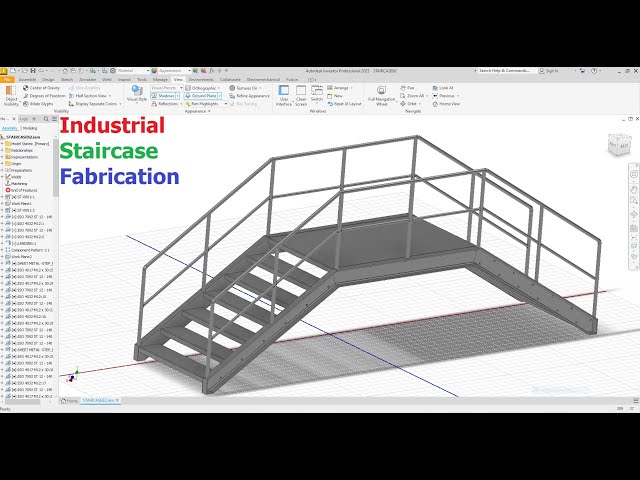Click the New window icon
The height and width of the screenshot is (480, 640).
(330, 96)
